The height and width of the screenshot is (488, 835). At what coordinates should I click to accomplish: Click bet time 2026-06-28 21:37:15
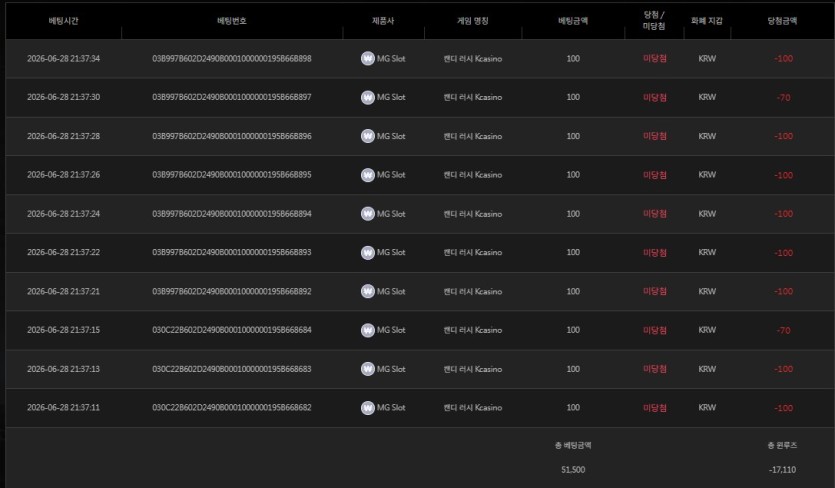coord(63,330)
